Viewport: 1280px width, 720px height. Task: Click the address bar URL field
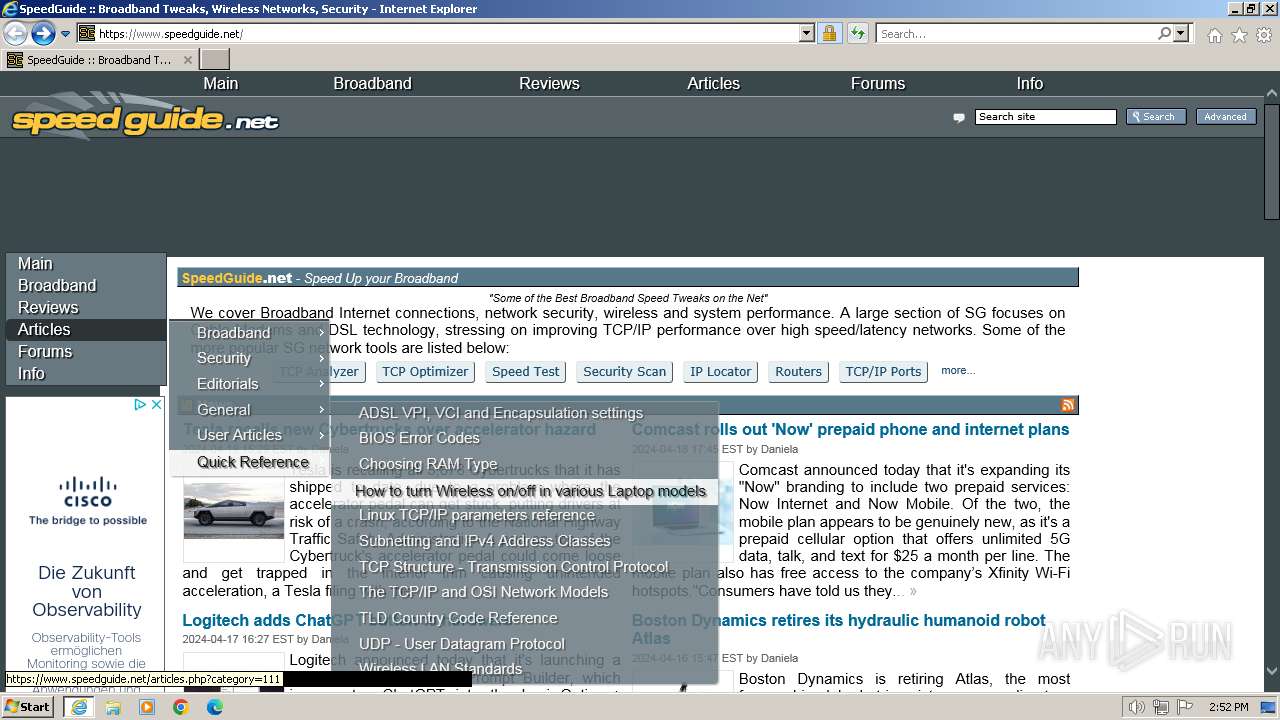point(447,33)
